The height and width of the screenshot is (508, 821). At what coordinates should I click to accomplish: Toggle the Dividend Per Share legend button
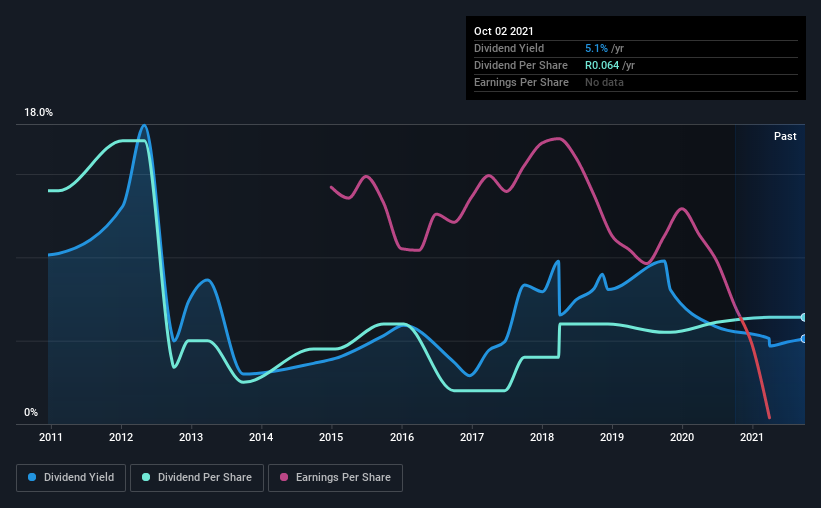coord(197,478)
